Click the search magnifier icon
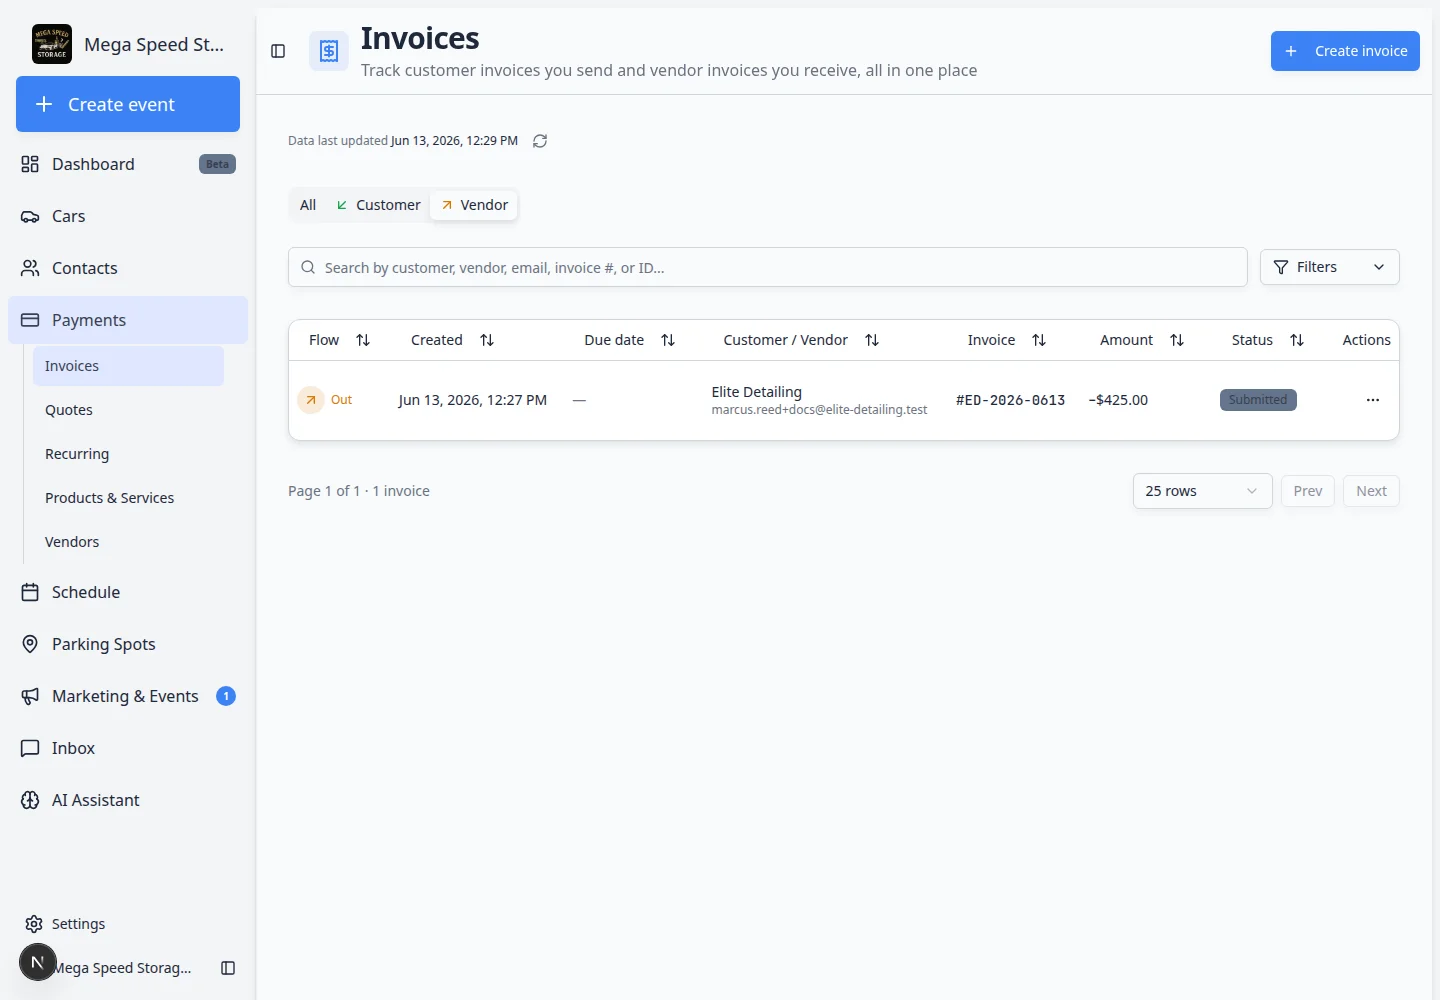 coord(308,267)
